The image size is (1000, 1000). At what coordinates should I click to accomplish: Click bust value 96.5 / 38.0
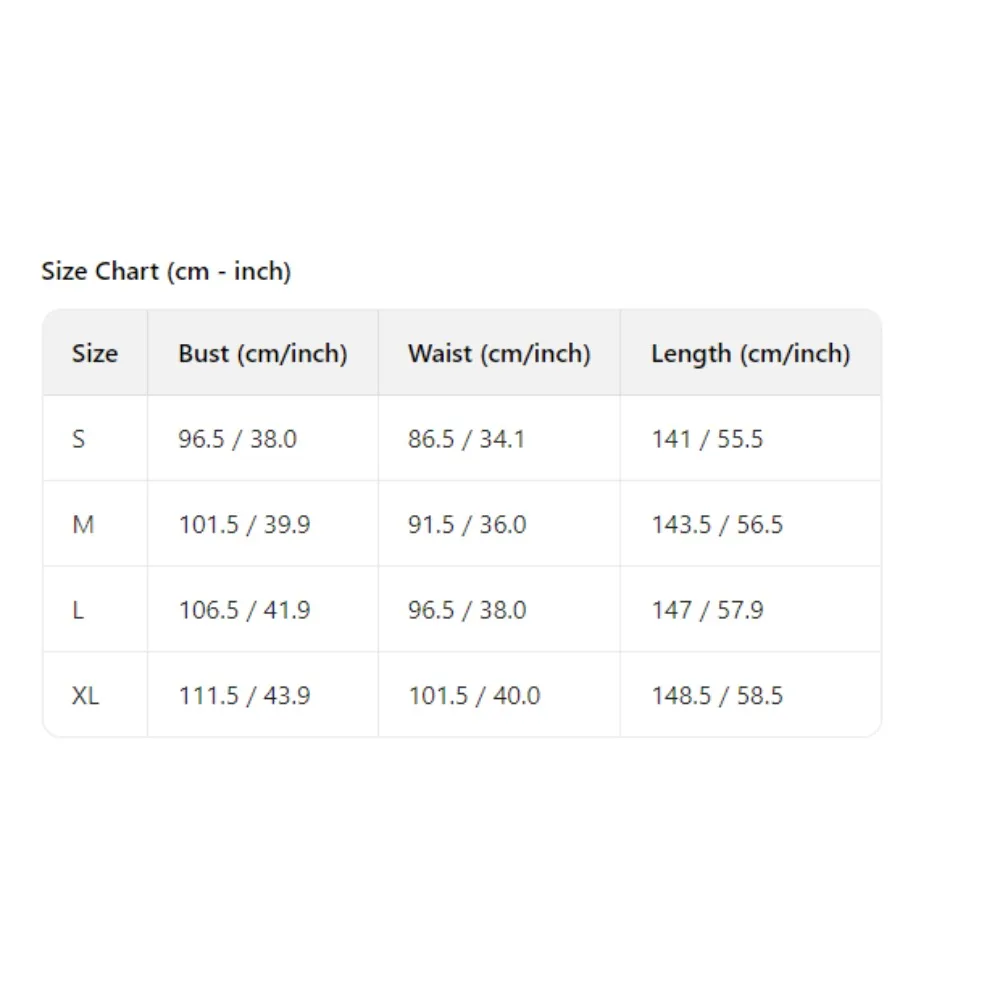237,439
